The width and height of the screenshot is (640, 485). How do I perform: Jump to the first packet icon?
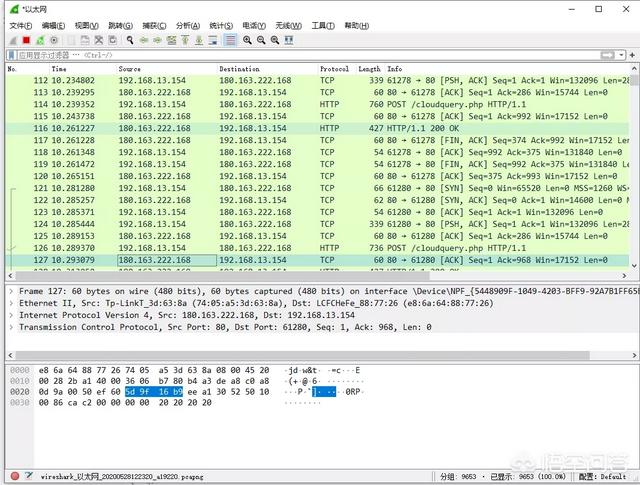(x=185, y=40)
